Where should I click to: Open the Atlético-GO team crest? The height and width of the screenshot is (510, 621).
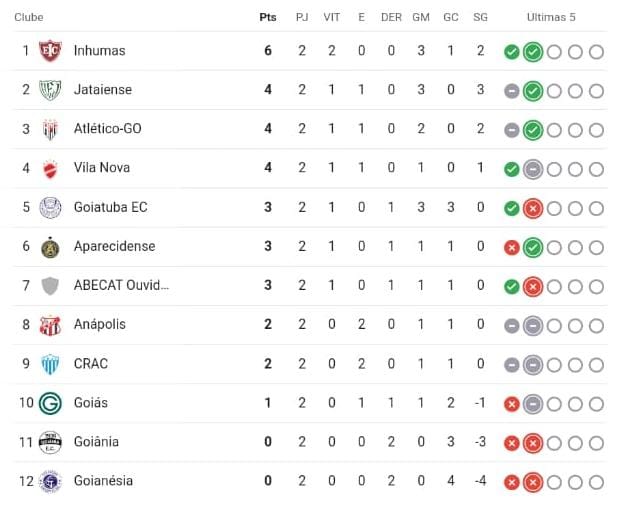coord(50,129)
